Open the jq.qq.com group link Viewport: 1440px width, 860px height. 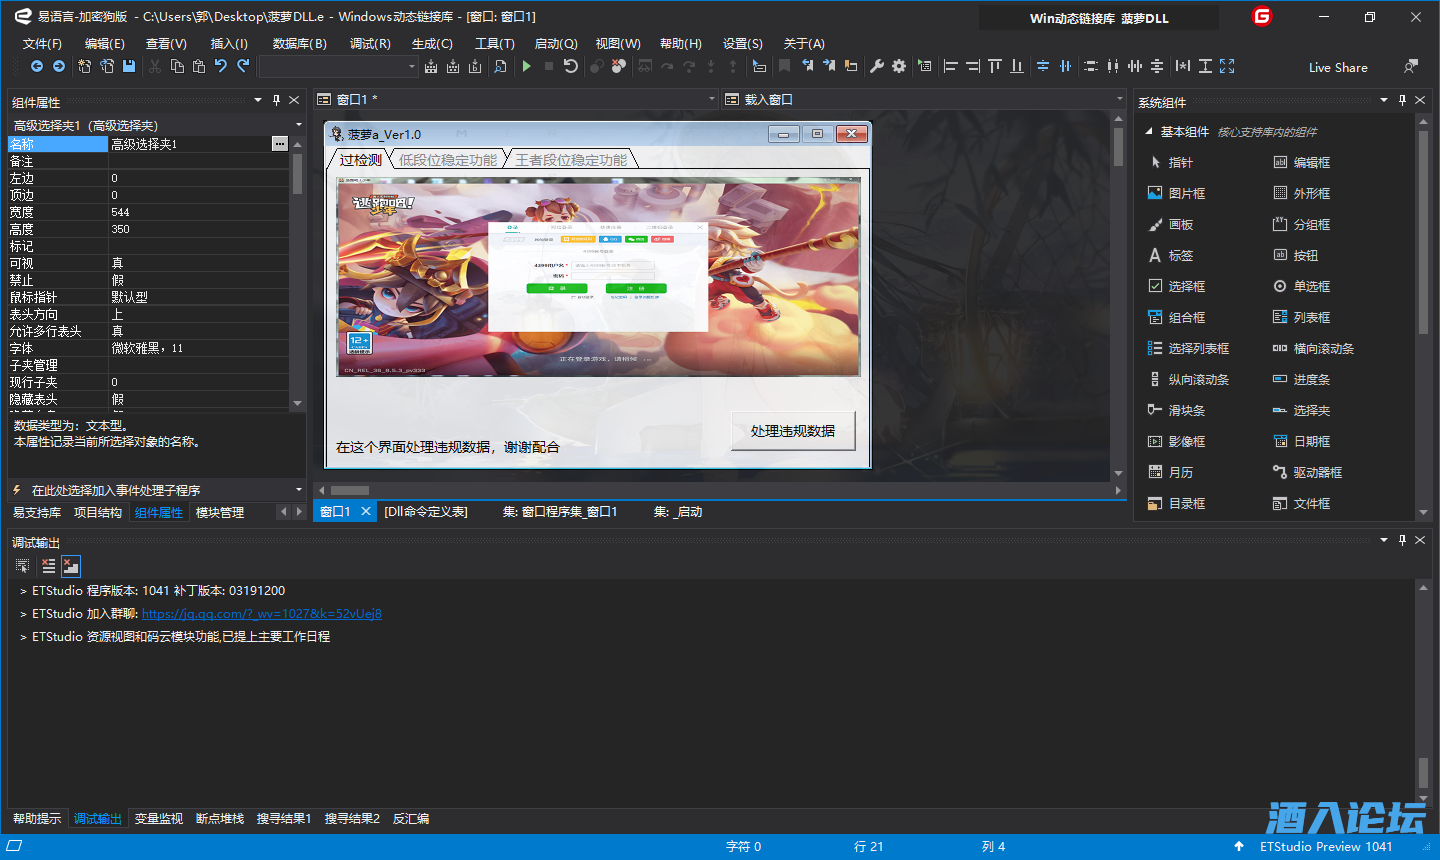pos(262,613)
